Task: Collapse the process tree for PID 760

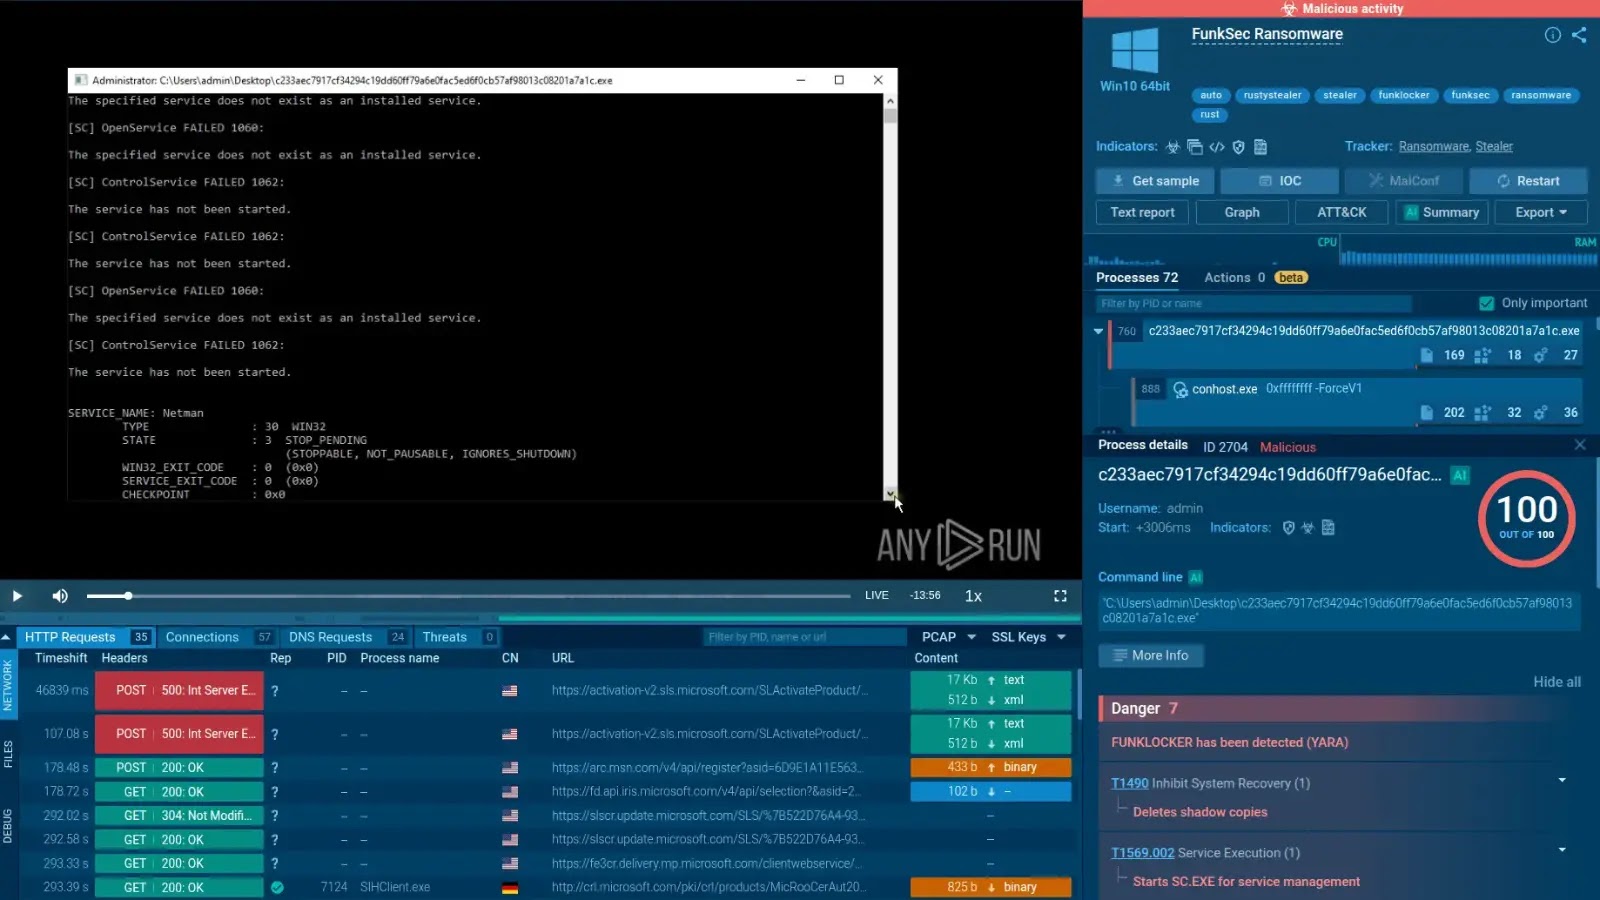Action: point(1098,331)
